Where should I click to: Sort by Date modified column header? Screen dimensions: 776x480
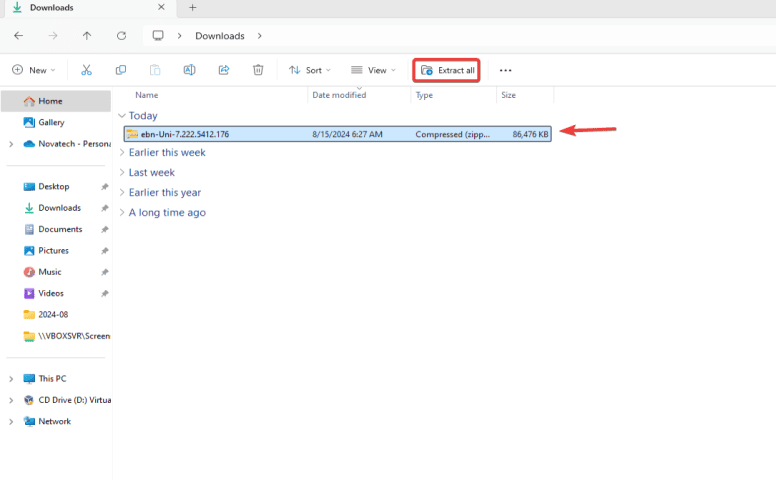coord(338,95)
